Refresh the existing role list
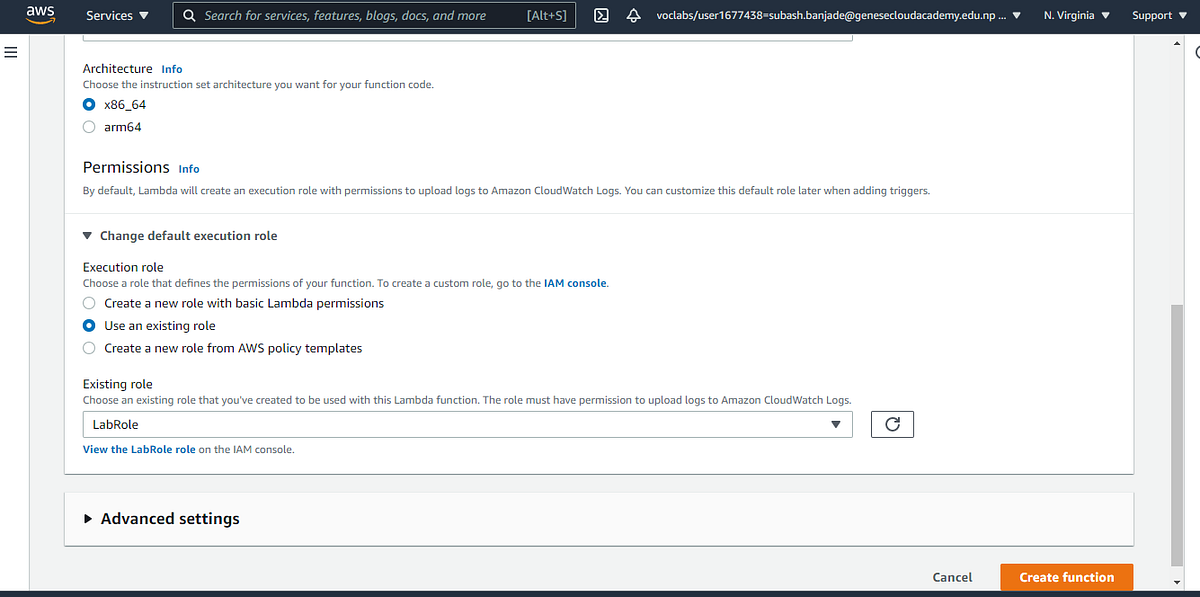This screenshot has width=1200, height=597. [891, 424]
